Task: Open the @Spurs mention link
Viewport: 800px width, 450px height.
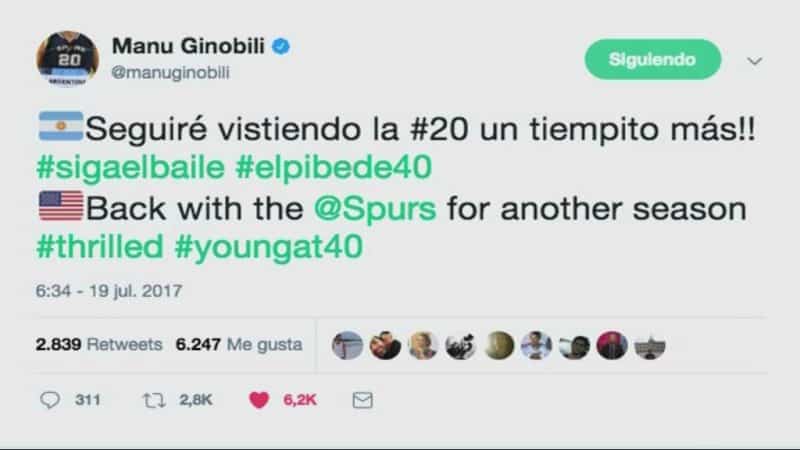Action: [x=375, y=209]
